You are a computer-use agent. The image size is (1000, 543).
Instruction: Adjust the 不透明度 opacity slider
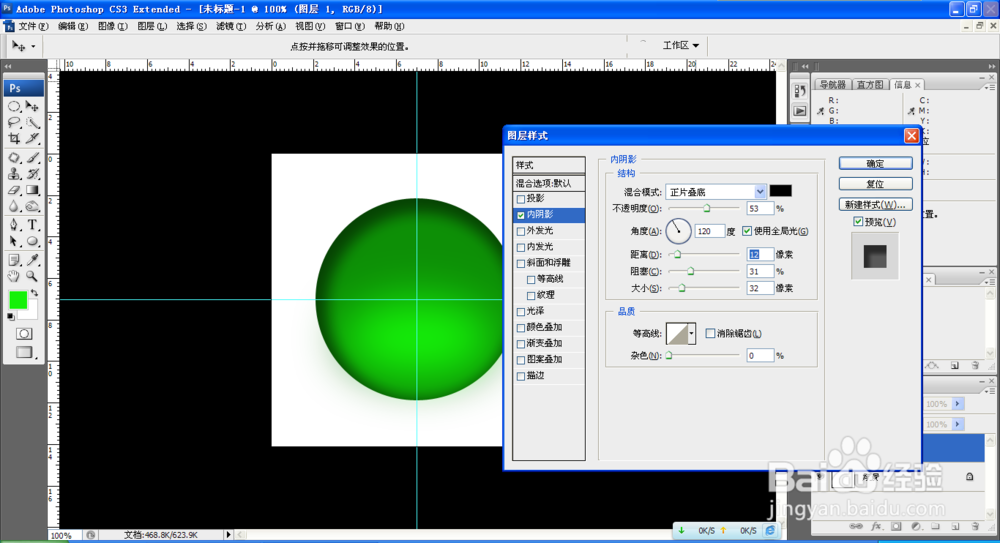706,209
